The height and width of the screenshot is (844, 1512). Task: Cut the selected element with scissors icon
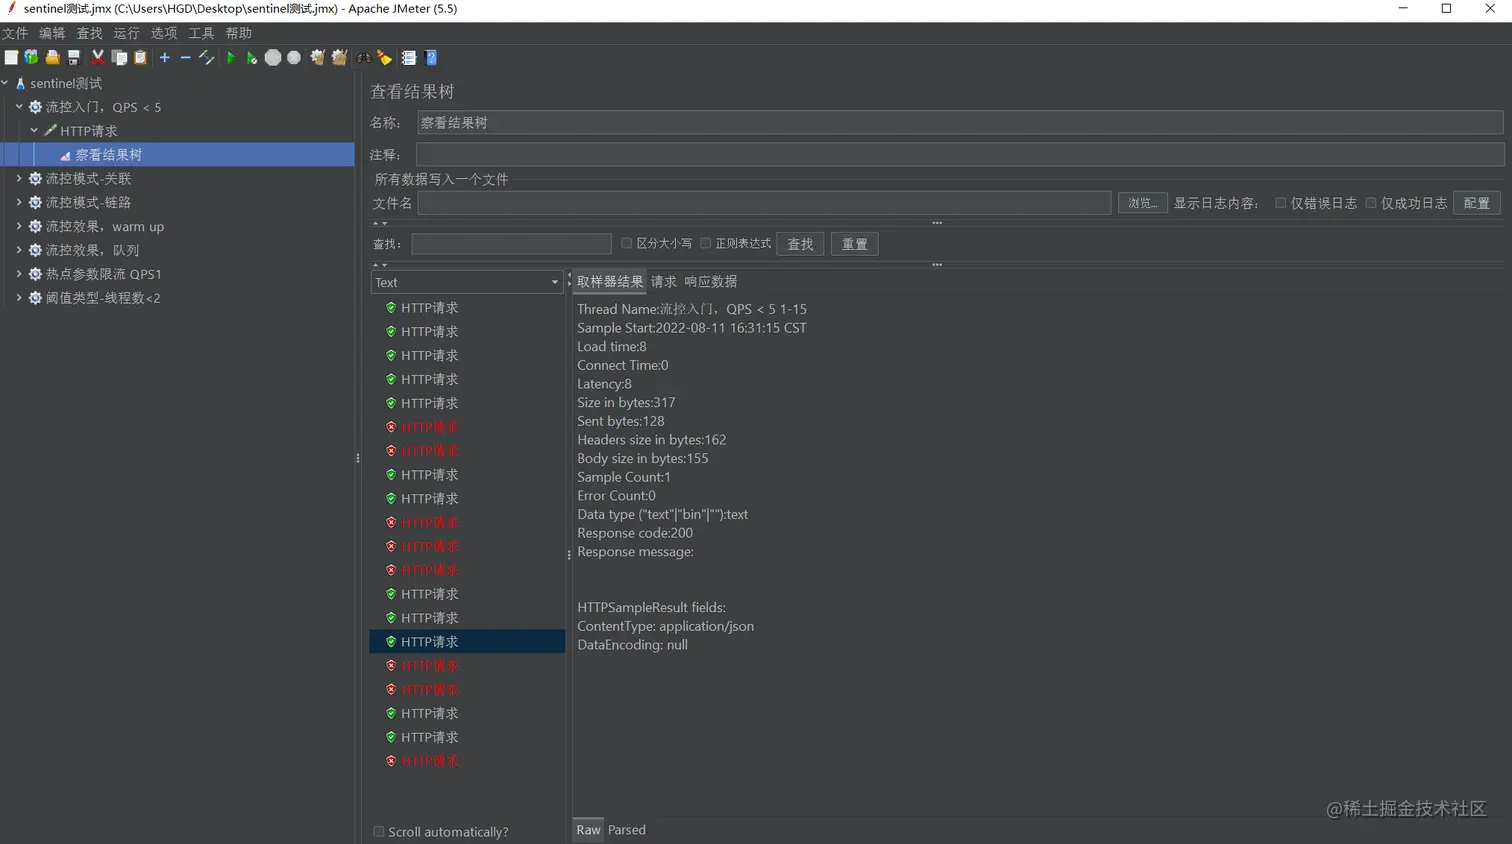point(97,58)
